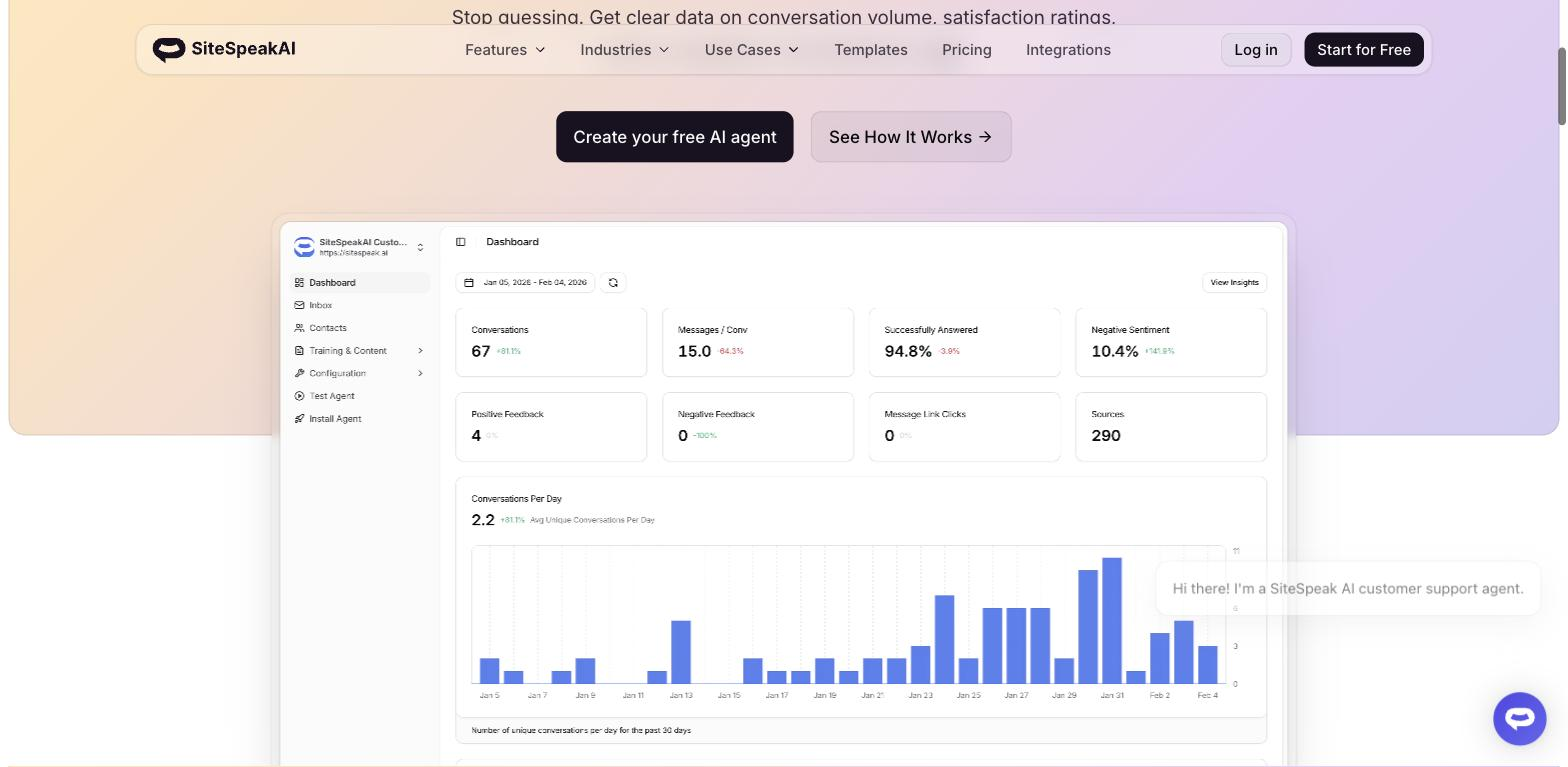1568x767 pixels.
Task: Click the Start for Free button
Action: [1364, 50]
